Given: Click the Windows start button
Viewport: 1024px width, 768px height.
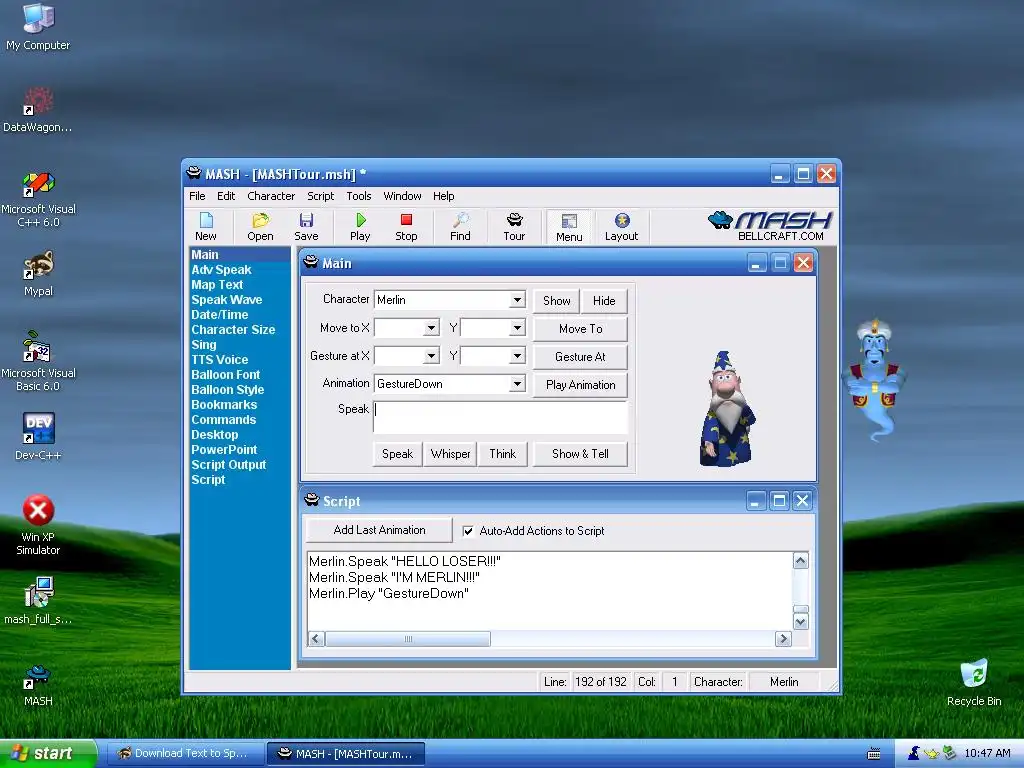Looking at the screenshot, I should [x=47, y=754].
